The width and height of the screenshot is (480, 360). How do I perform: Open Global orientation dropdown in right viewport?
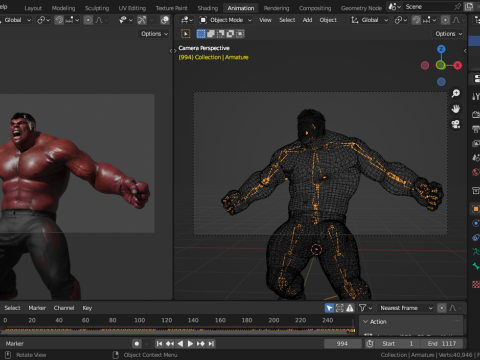(x=369, y=20)
